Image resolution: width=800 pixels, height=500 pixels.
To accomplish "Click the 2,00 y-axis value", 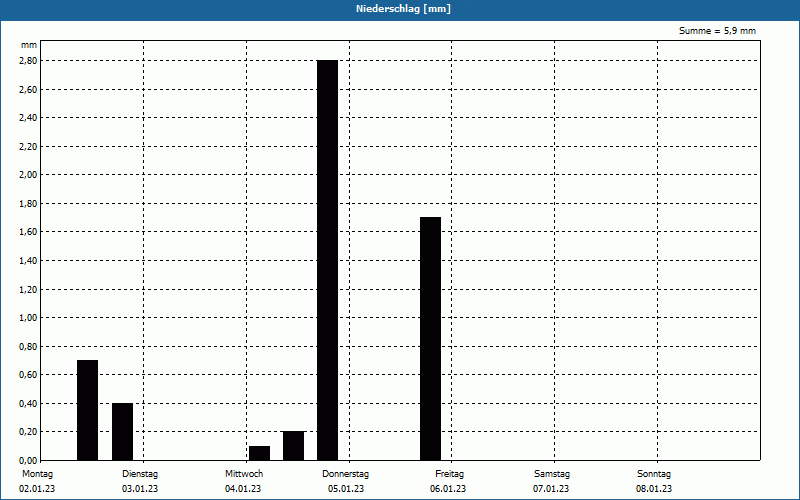I will point(29,174).
